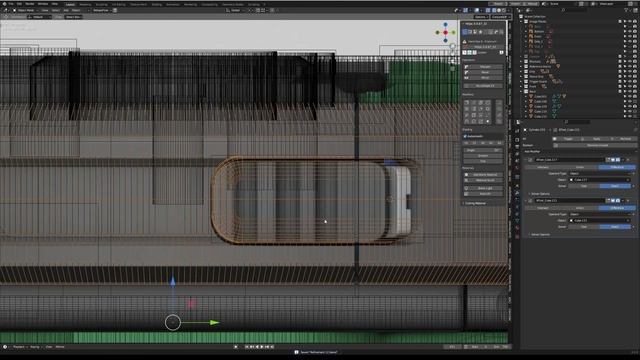Toggle exclude checkbox for Image Planes collection
Screen dimensions: 640x360
click(620, 21)
